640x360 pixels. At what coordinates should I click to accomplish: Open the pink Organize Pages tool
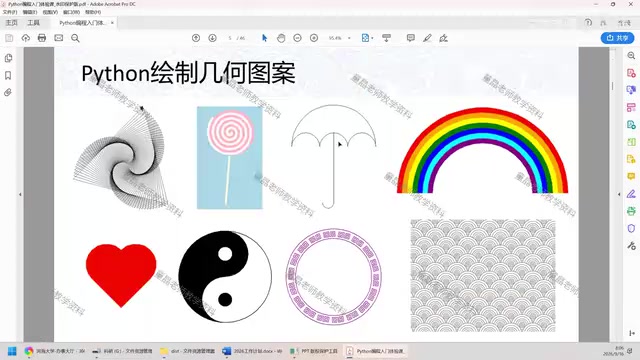[631, 107]
